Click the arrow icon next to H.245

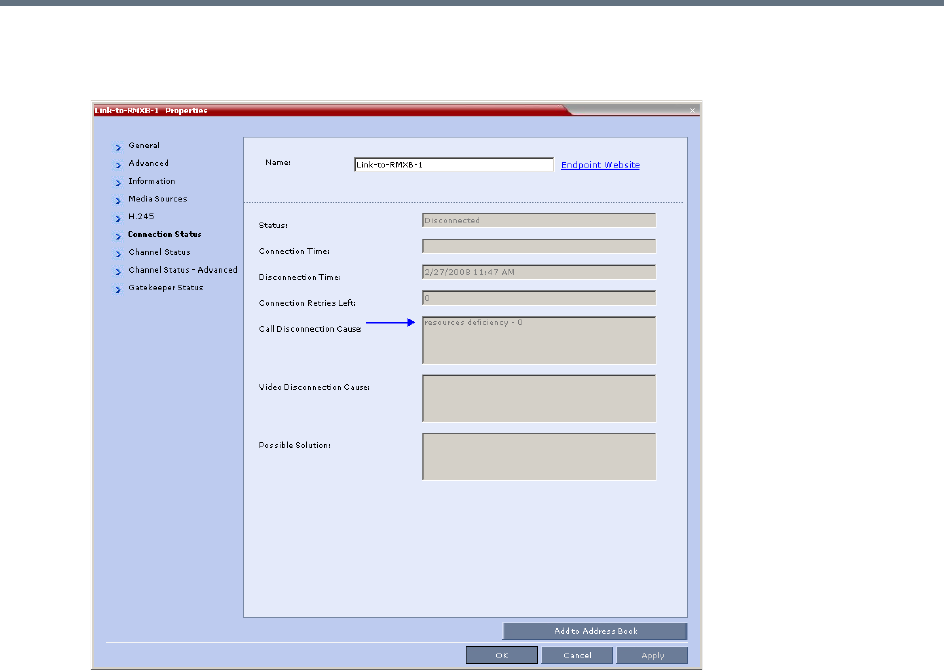click(x=118, y=218)
